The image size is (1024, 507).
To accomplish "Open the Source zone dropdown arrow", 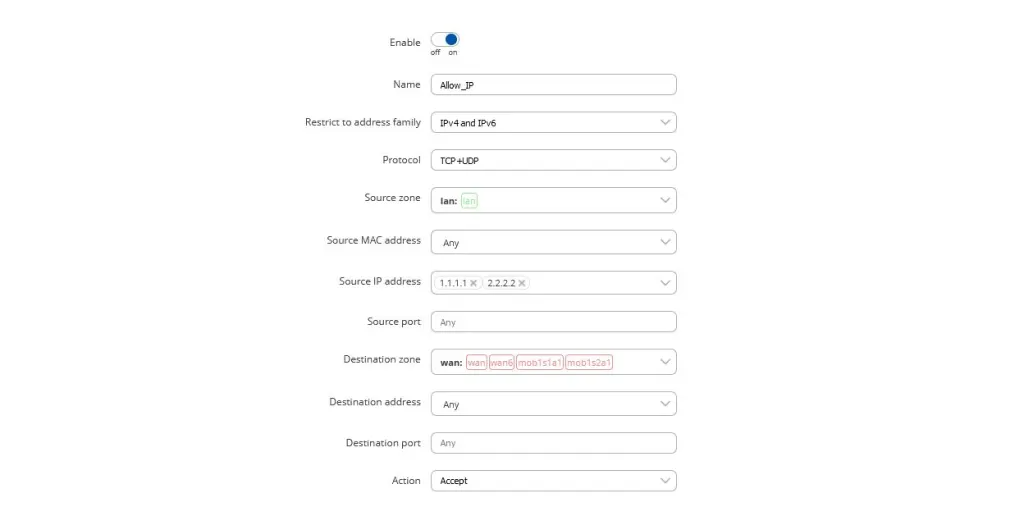I will pos(665,200).
